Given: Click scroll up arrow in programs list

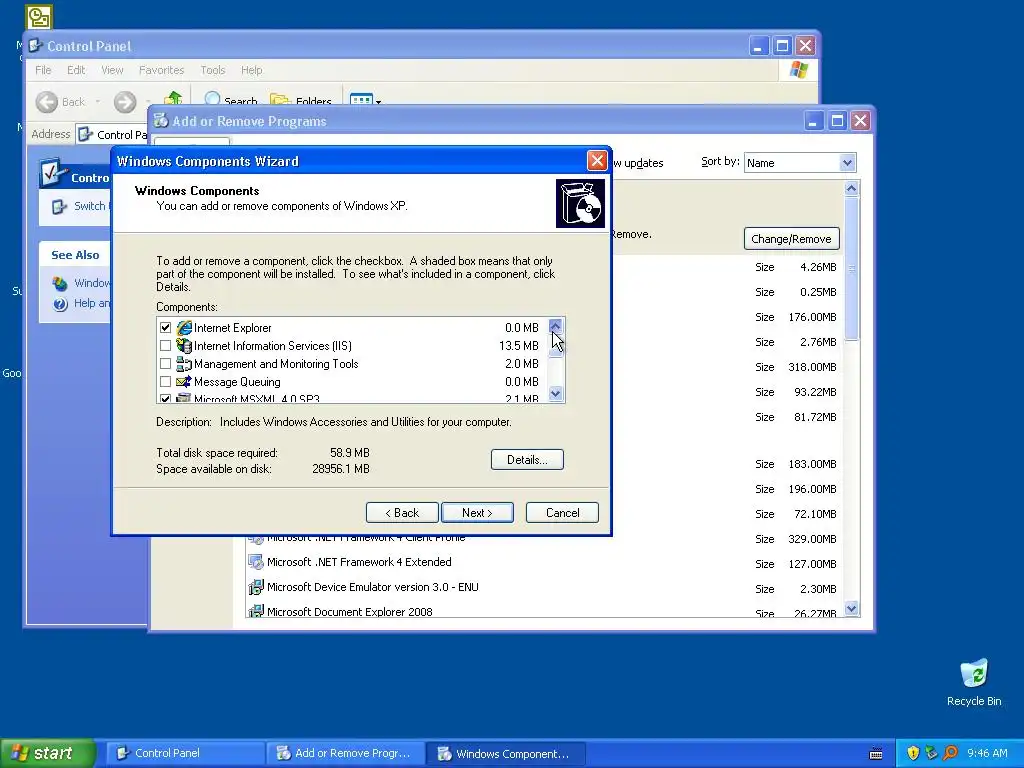Looking at the screenshot, I should tap(851, 189).
